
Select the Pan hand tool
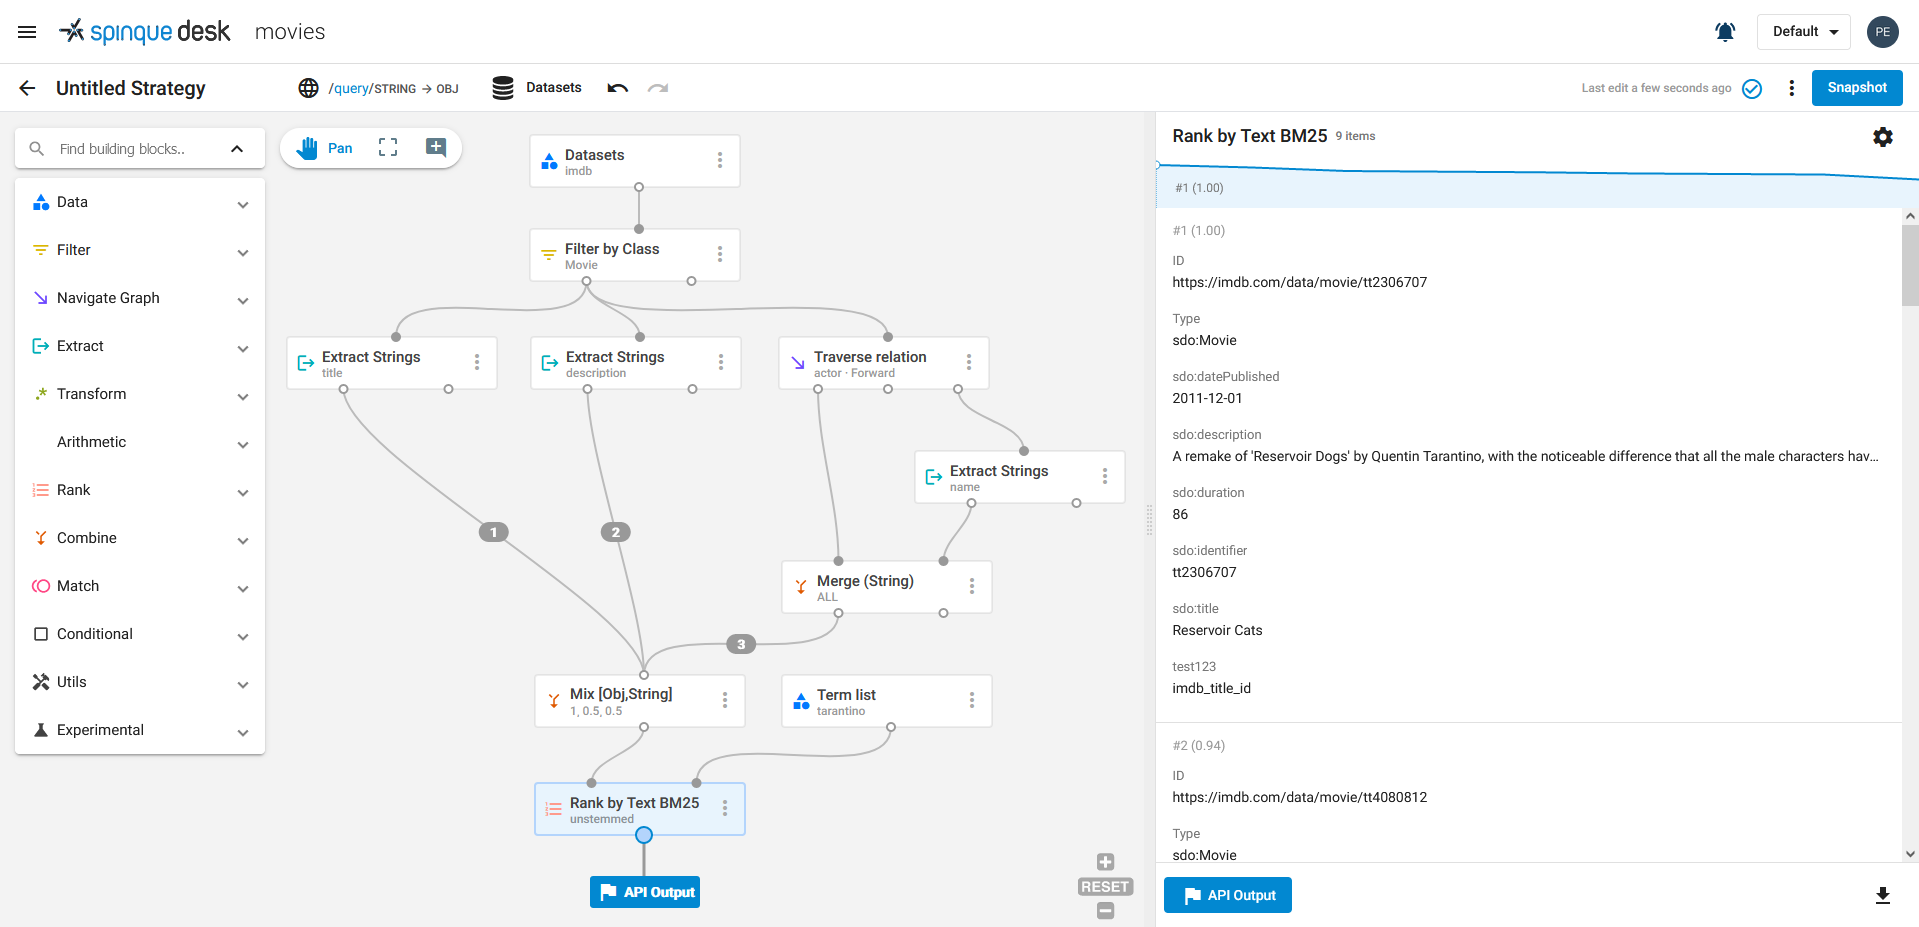324,148
